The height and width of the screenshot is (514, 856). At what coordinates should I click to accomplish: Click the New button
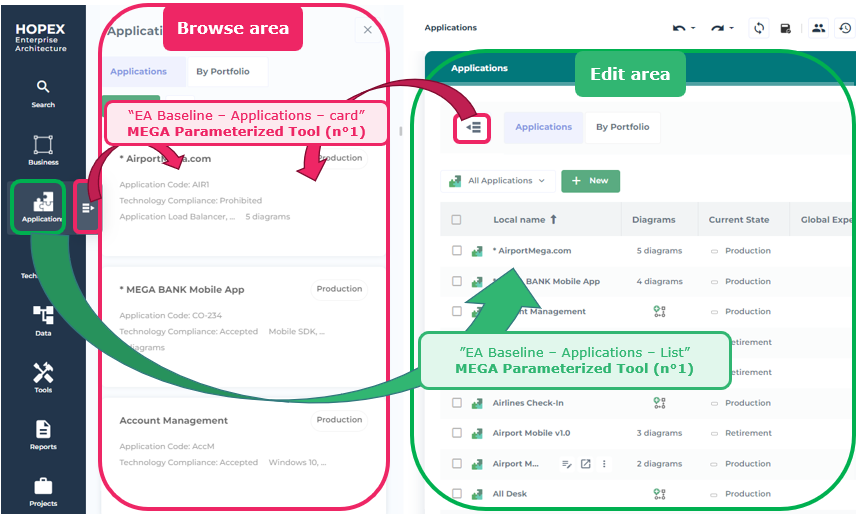tap(590, 181)
